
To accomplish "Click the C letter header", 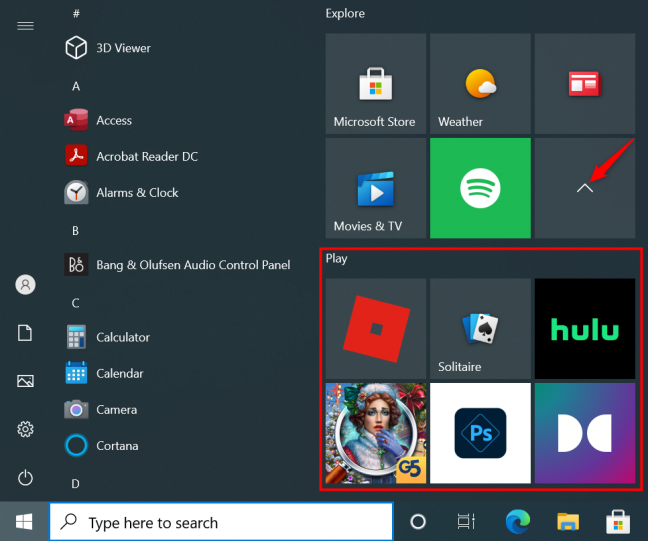I will pyautogui.click(x=76, y=303).
